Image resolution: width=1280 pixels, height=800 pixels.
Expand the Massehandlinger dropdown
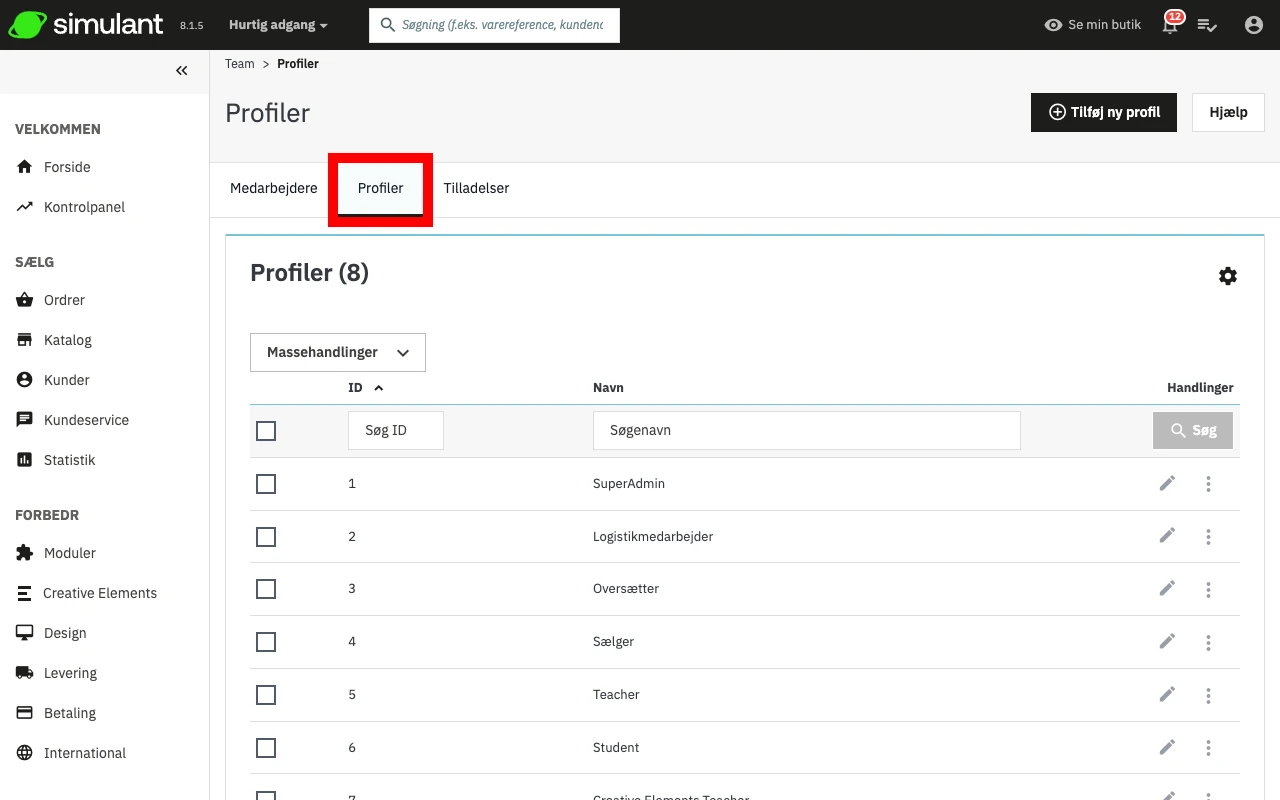click(x=338, y=352)
